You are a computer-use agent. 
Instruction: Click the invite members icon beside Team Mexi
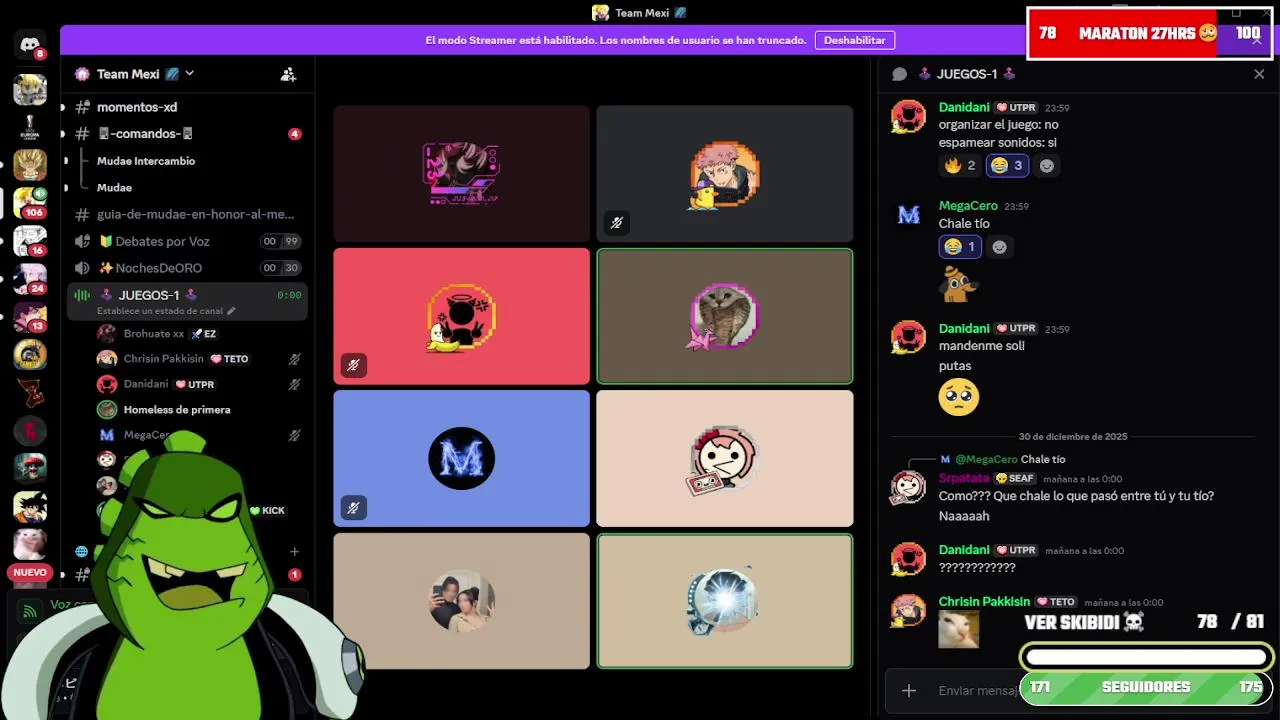tap(288, 74)
